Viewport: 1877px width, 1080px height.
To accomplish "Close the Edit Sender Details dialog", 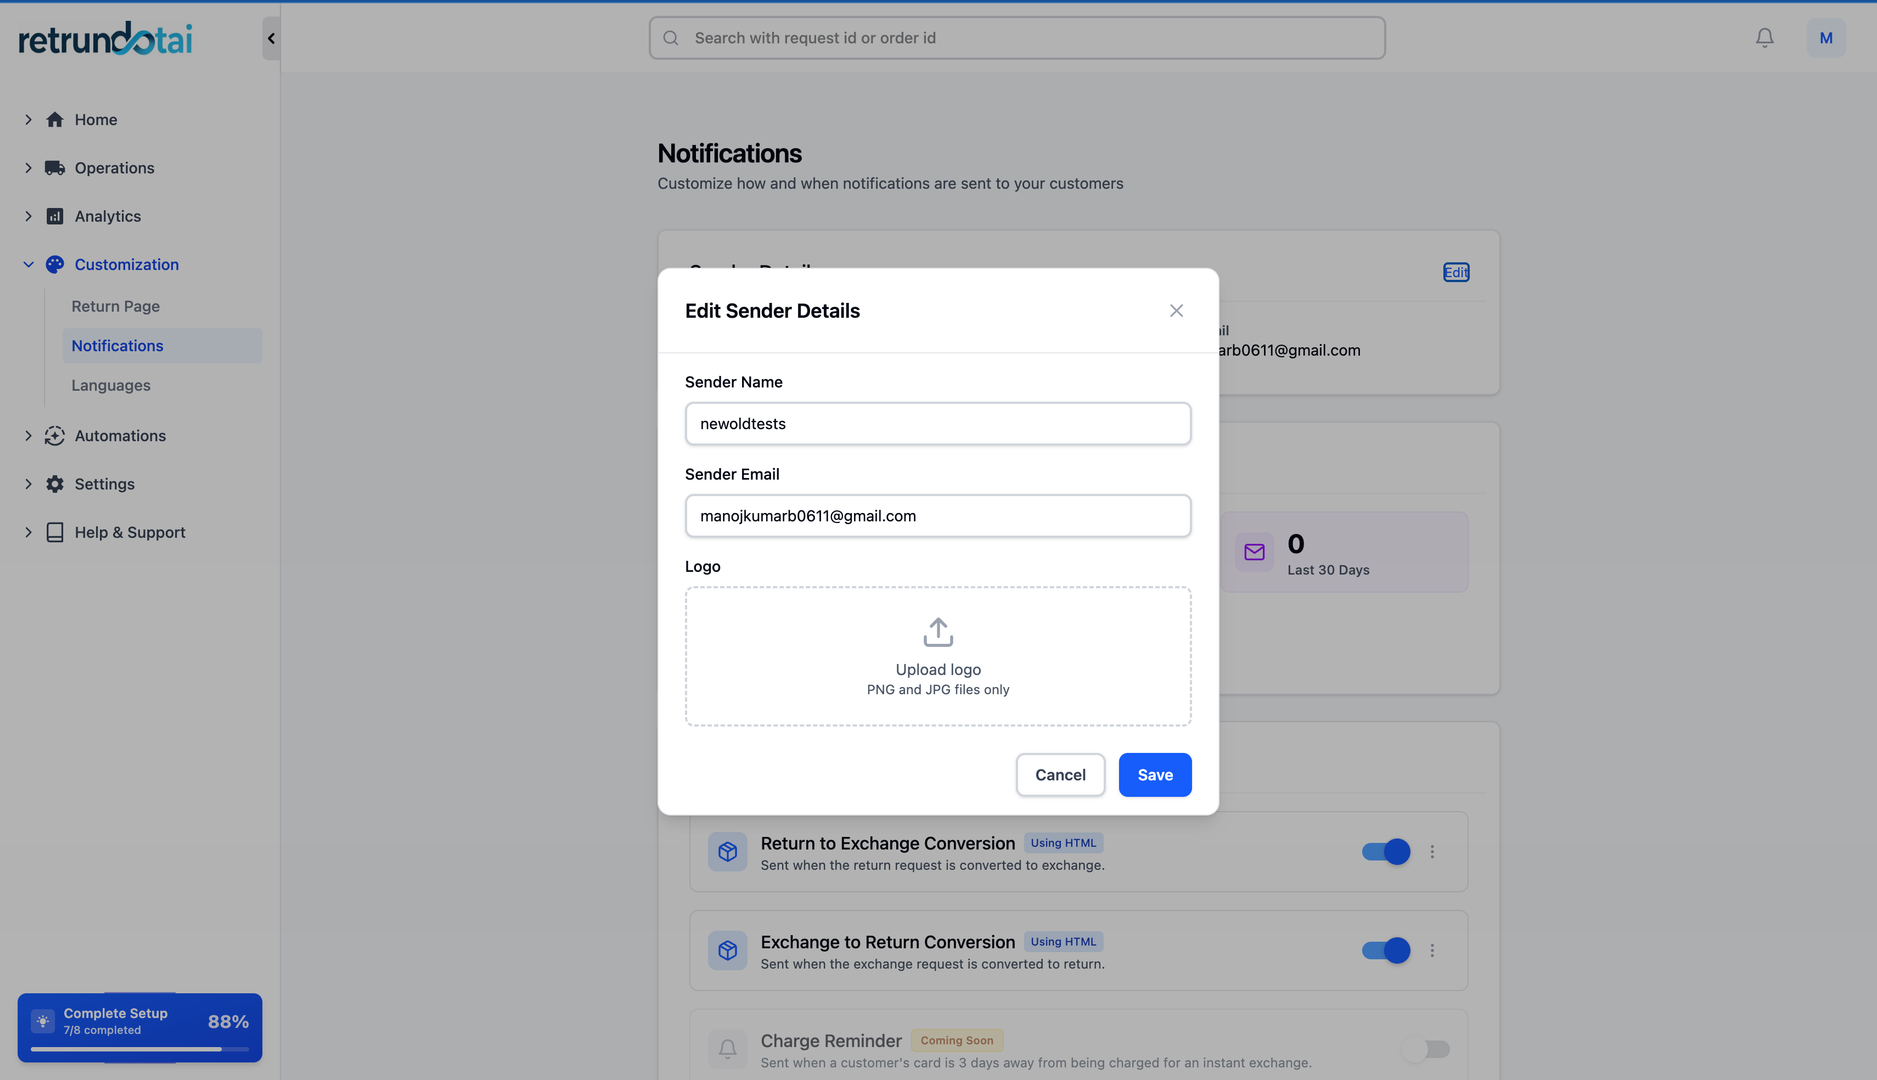I will click(x=1176, y=311).
